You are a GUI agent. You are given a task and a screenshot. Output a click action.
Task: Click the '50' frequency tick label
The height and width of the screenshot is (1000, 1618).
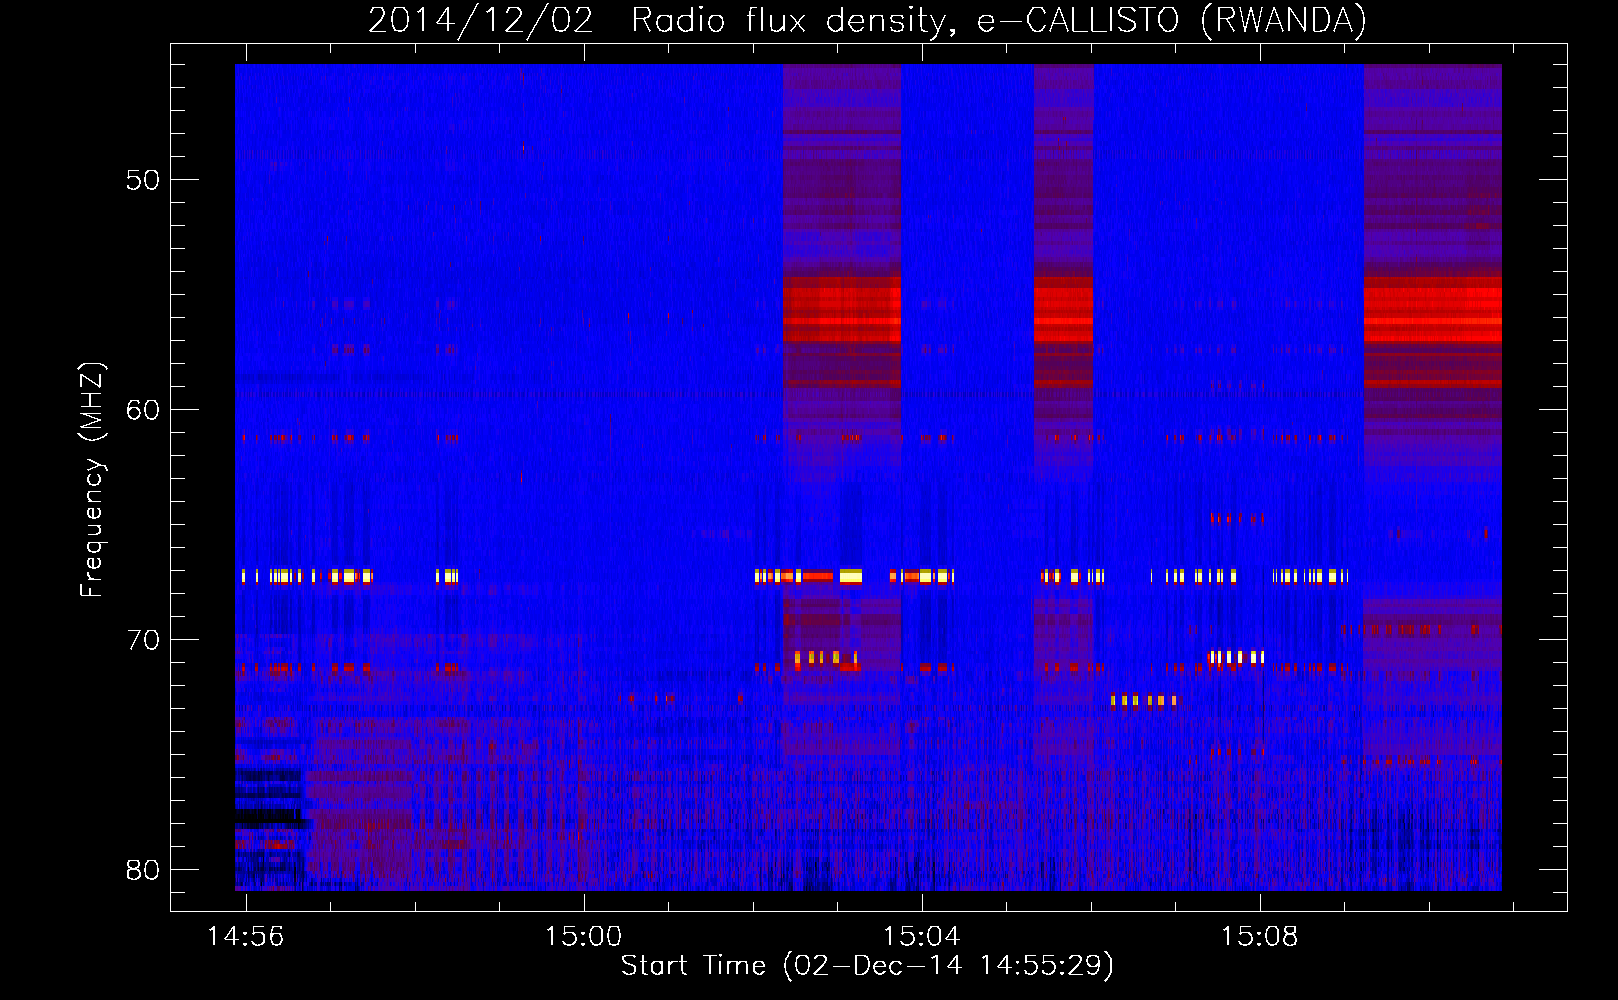[143, 181]
